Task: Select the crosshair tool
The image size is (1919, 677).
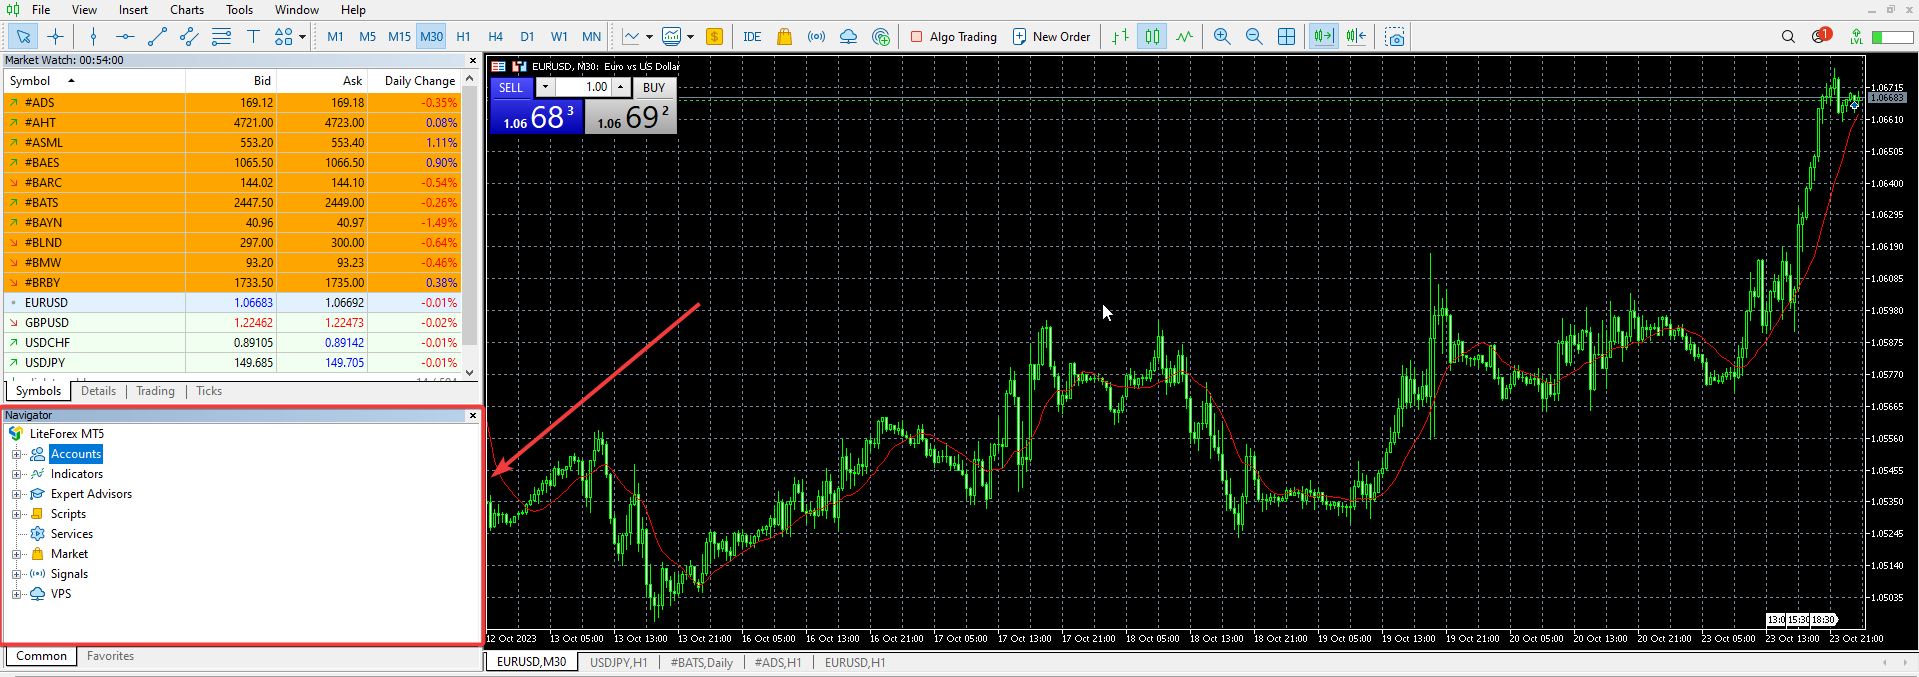Action: tap(55, 37)
